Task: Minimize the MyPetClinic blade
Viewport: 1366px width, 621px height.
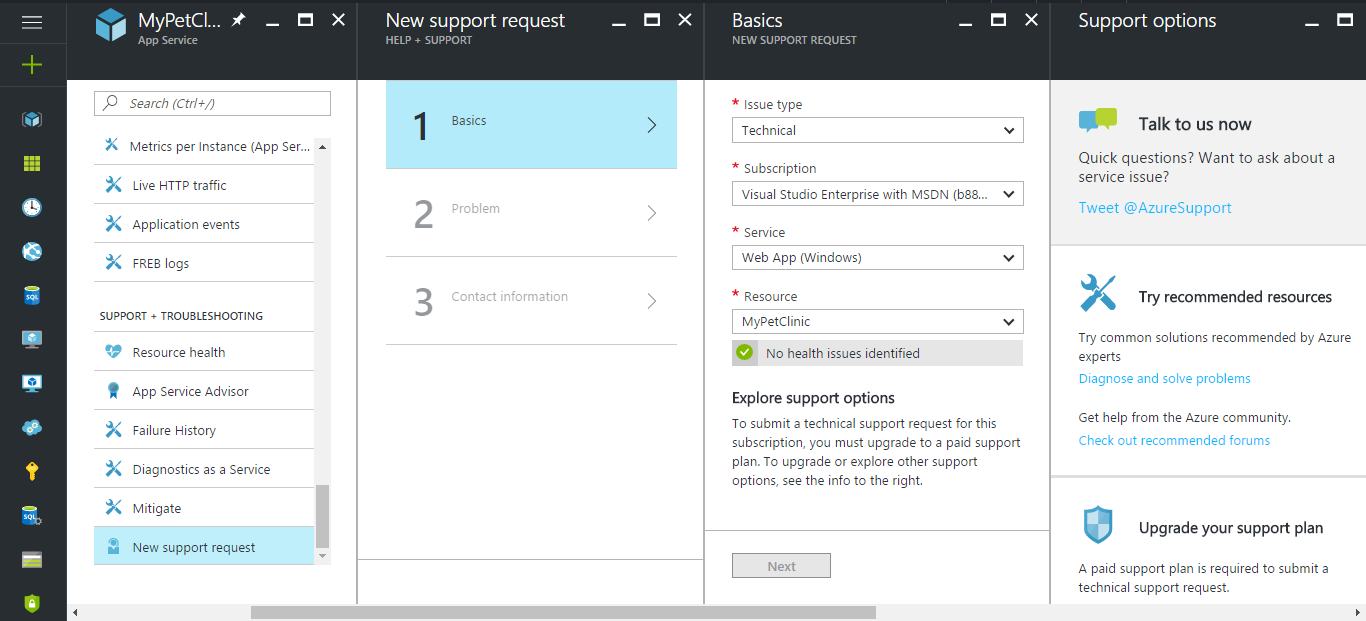Action: 273,22
